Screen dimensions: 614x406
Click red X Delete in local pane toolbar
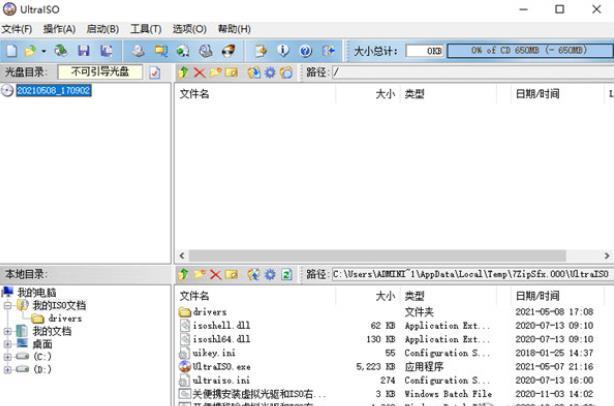point(215,274)
